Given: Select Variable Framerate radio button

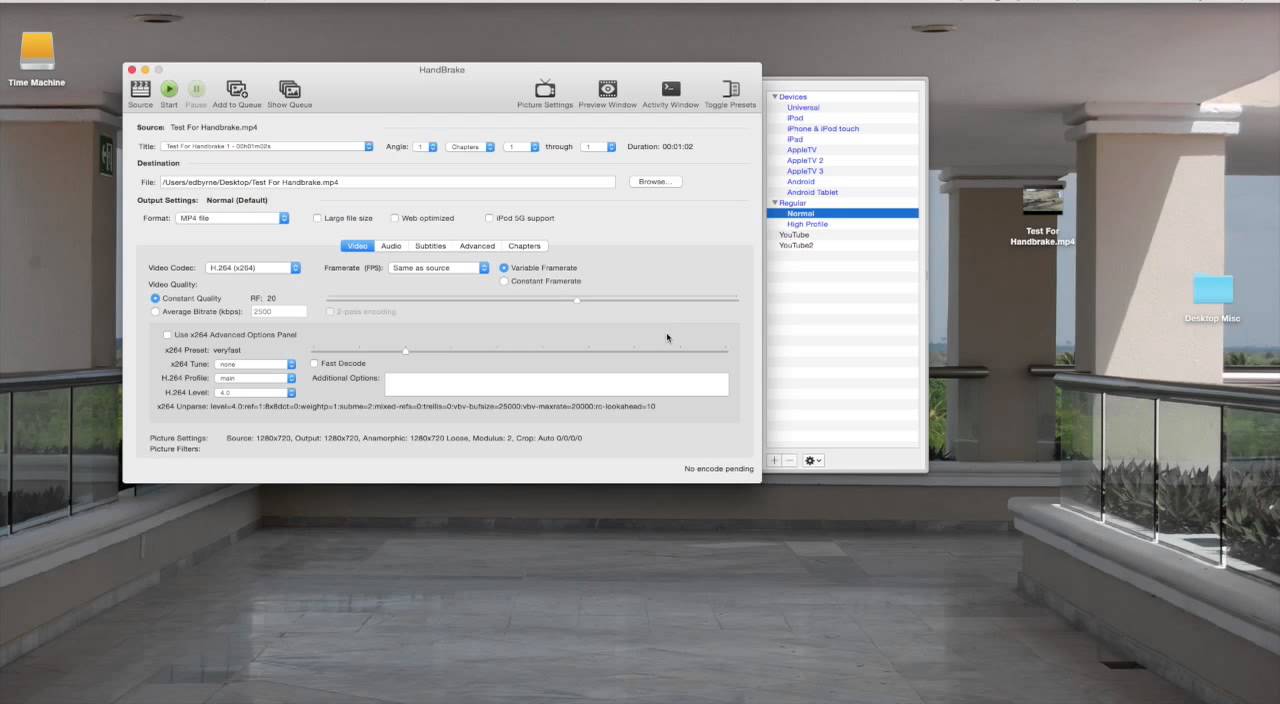Looking at the screenshot, I should pyautogui.click(x=504, y=268).
